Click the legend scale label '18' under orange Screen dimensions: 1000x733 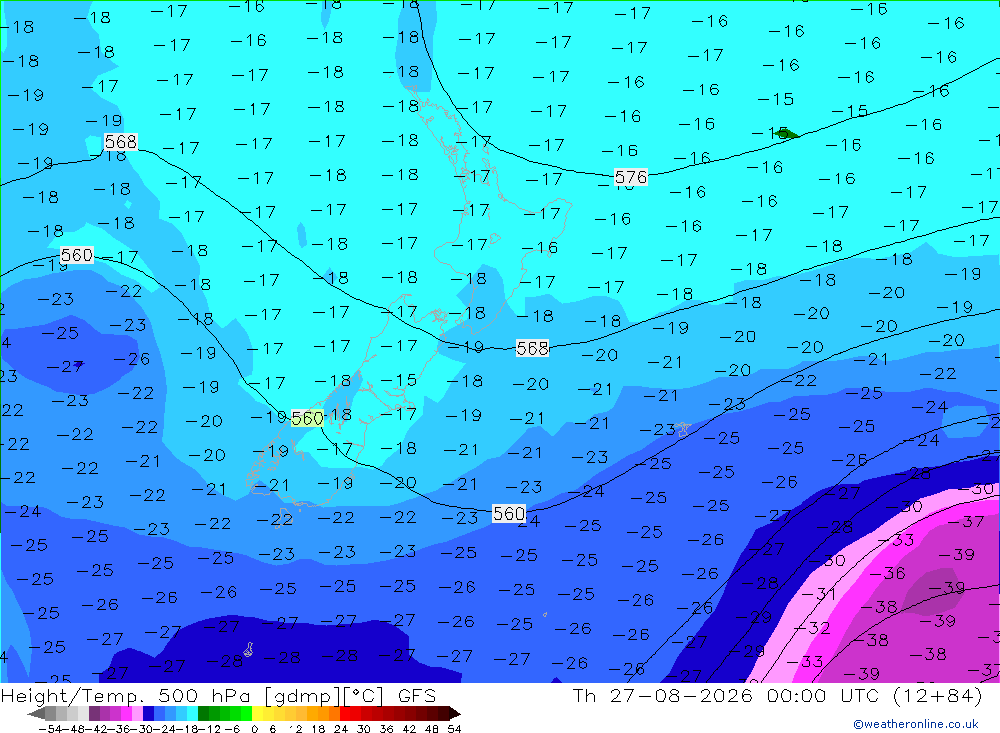318,729
